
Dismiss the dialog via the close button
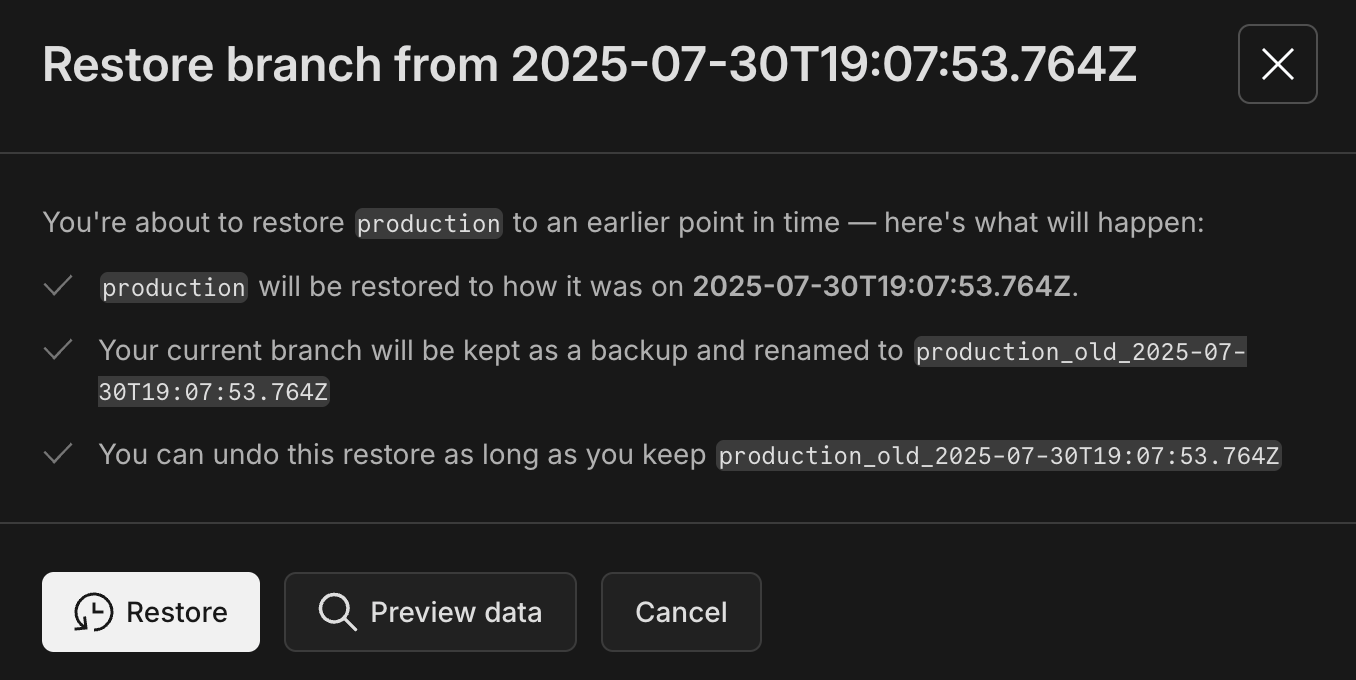(1277, 64)
